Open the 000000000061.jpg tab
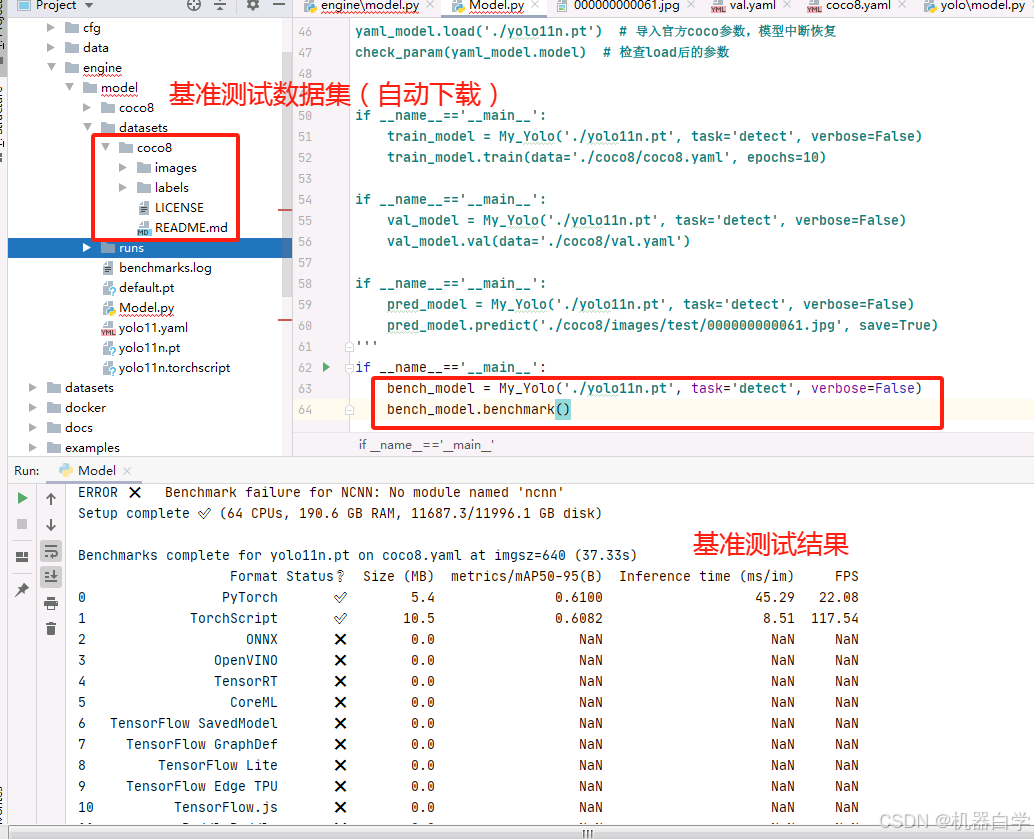This screenshot has width=1034, height=839. (626, 5)
